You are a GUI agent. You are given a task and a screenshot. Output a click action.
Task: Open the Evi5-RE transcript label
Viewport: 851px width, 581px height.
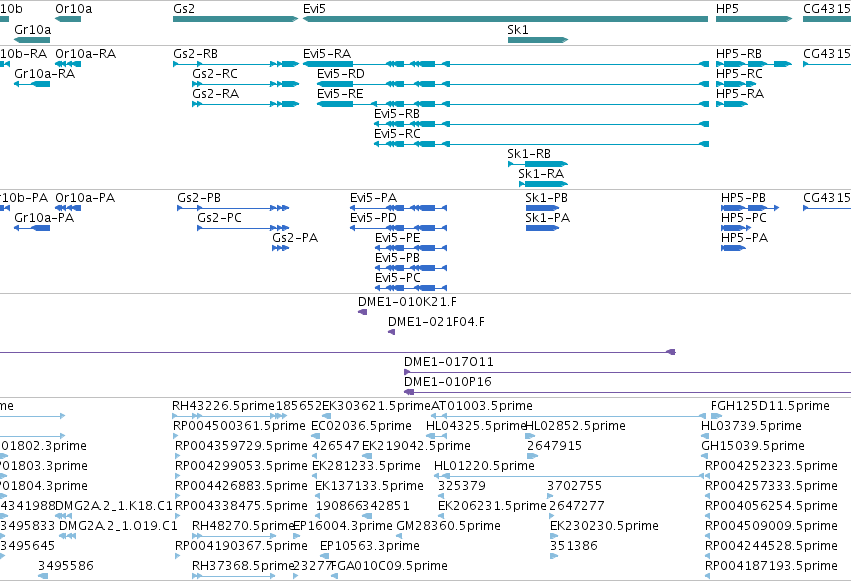340,94
